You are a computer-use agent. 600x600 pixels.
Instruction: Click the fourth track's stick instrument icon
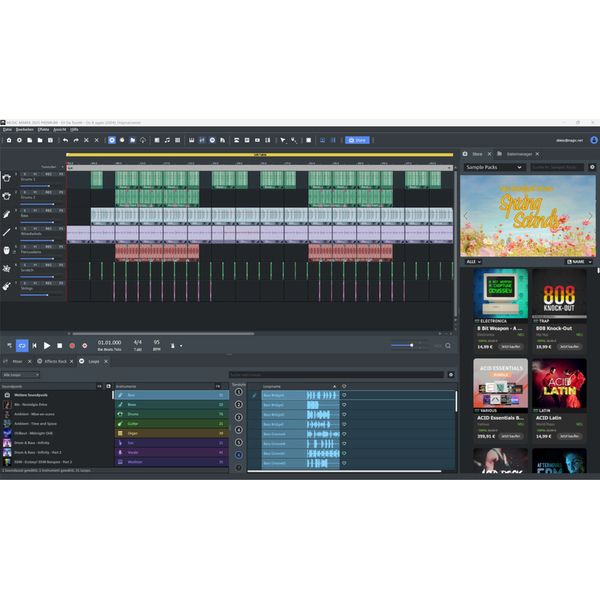point(7,232)
